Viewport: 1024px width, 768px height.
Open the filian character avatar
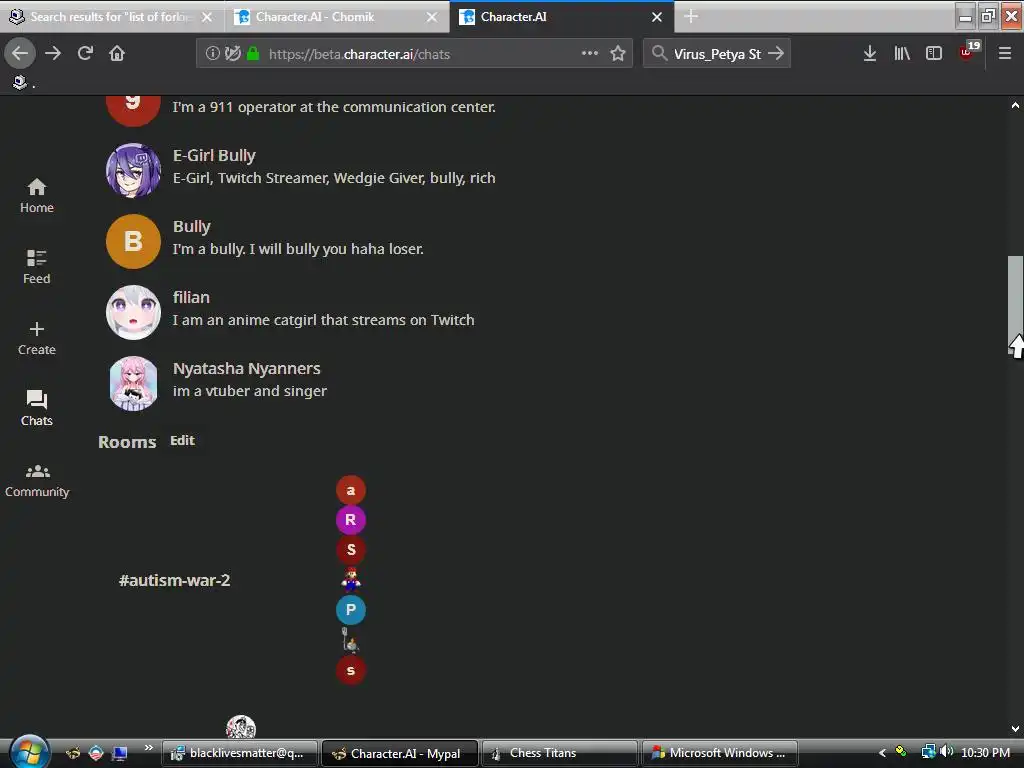(x=133, y=312)
